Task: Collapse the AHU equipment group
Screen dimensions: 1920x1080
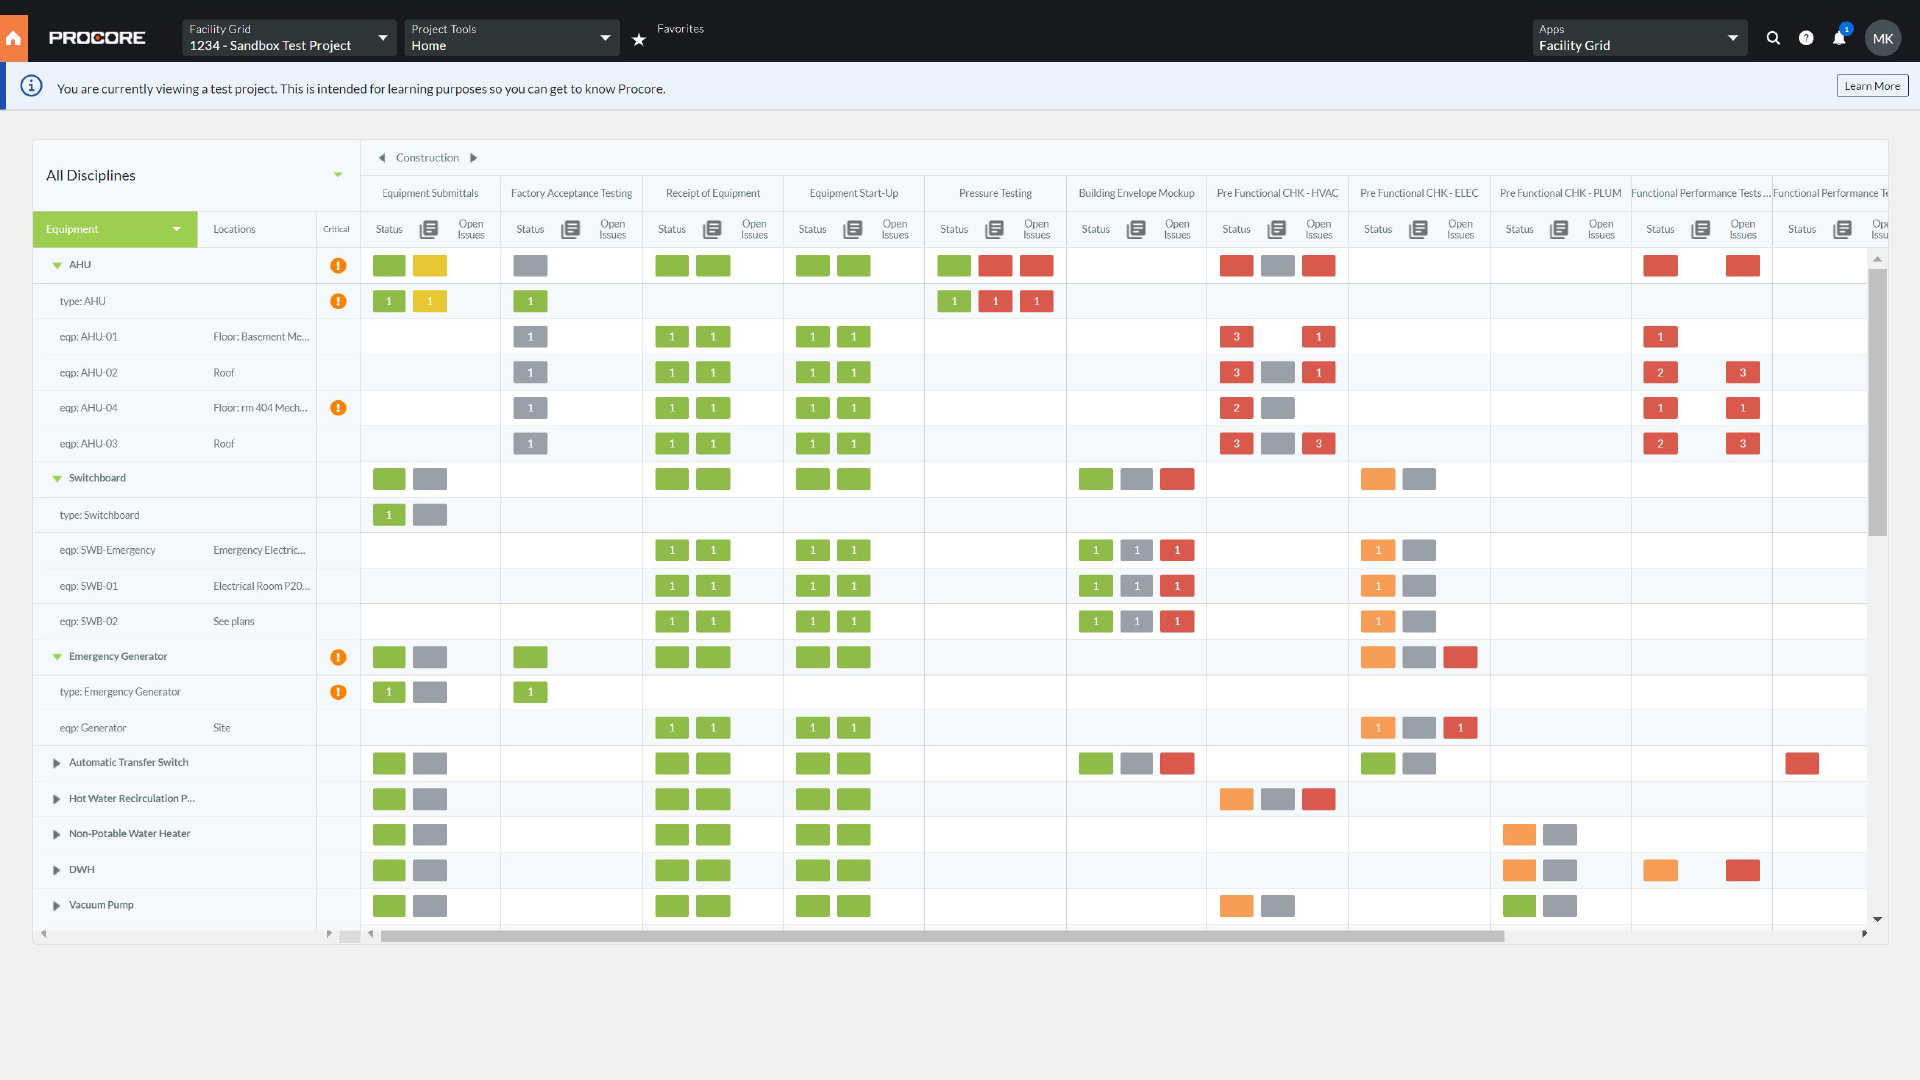Action: pyautogui.click(x=57, y=266)
